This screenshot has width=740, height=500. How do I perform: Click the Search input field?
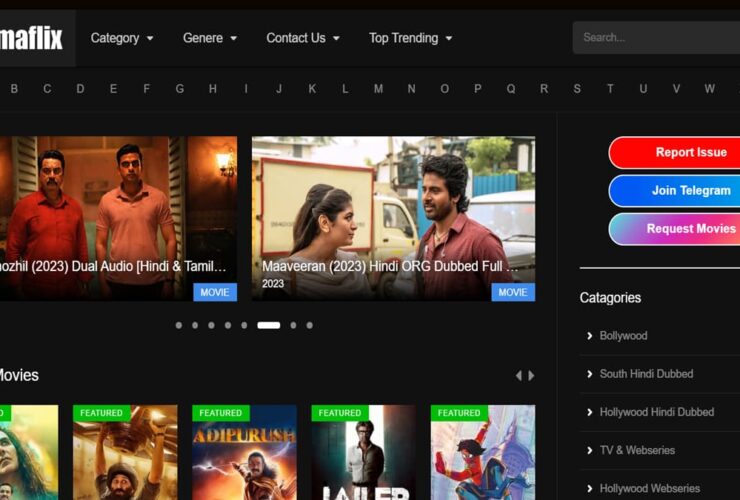tap(656, 37)
